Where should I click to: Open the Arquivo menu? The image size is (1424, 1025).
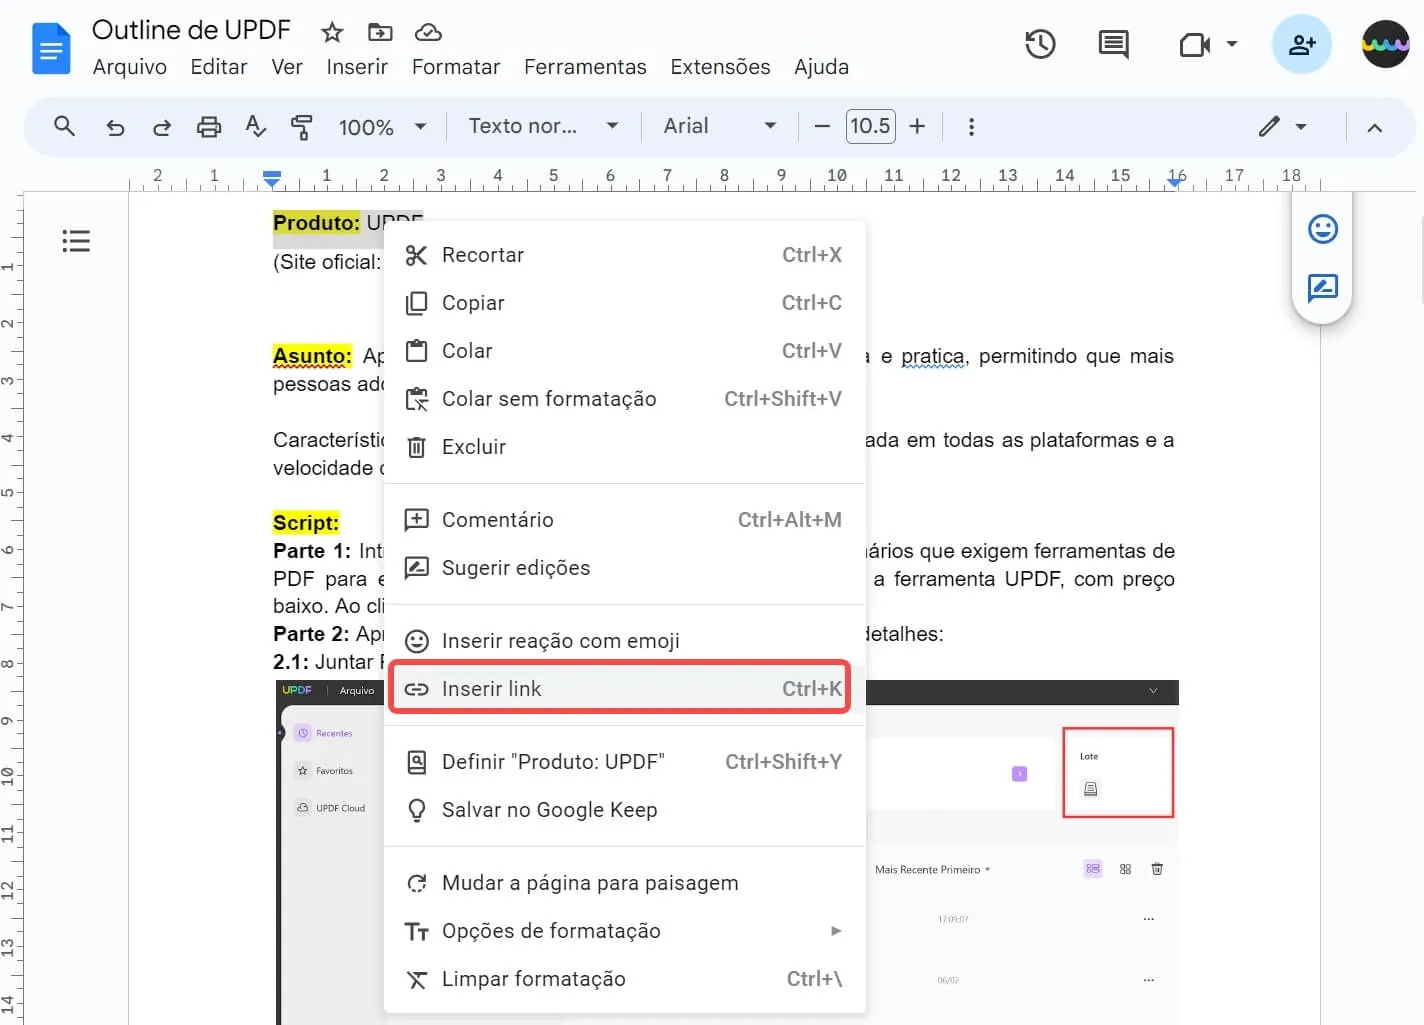[130, 67]
